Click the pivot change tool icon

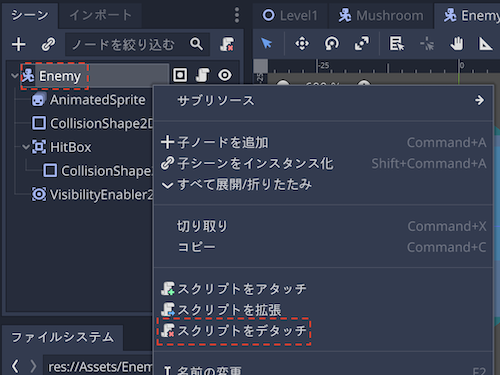[x=427, y=44]
